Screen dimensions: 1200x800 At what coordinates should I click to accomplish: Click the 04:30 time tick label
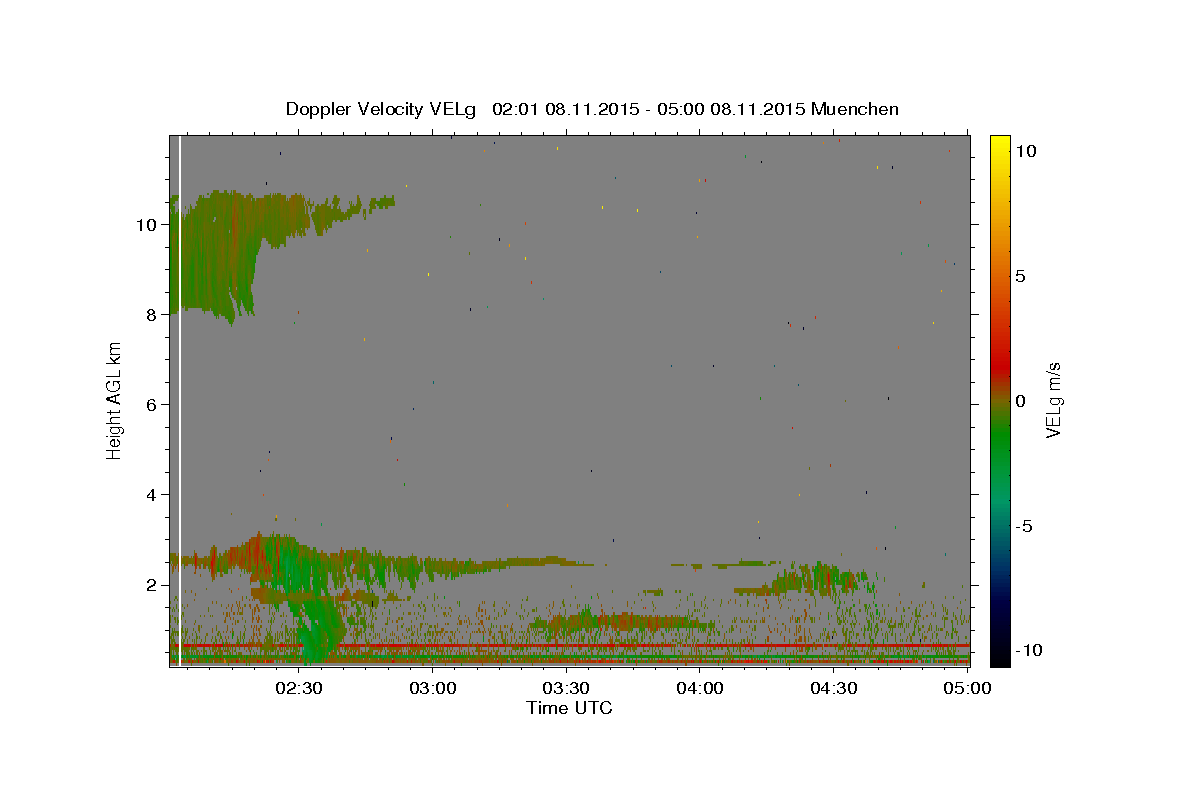833,688
